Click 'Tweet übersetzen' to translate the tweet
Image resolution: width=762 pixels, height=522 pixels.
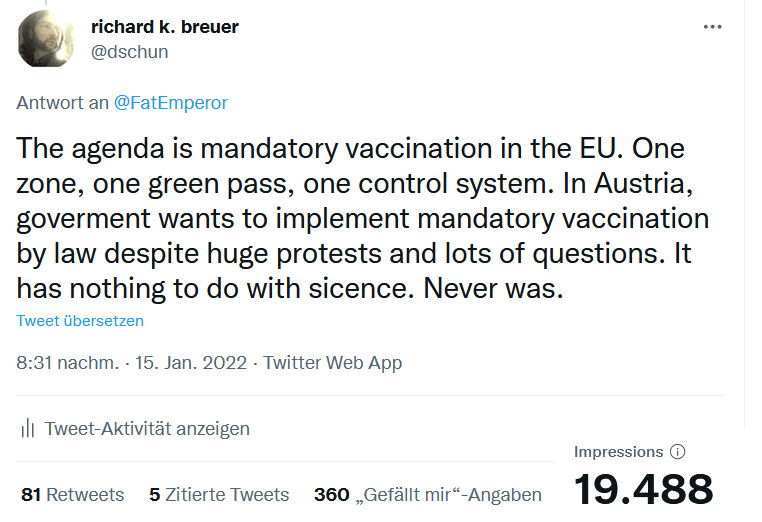click(x=80, y=321)
